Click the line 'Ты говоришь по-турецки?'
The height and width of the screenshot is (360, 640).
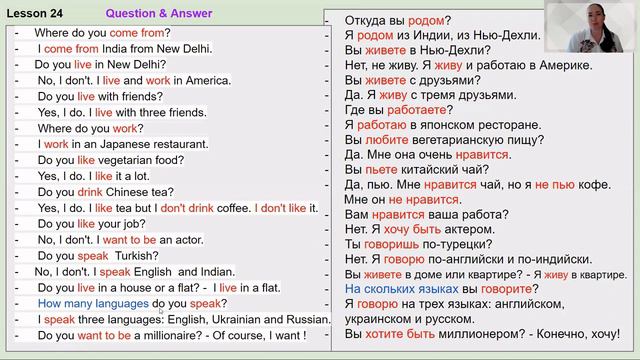click(418, 244)
